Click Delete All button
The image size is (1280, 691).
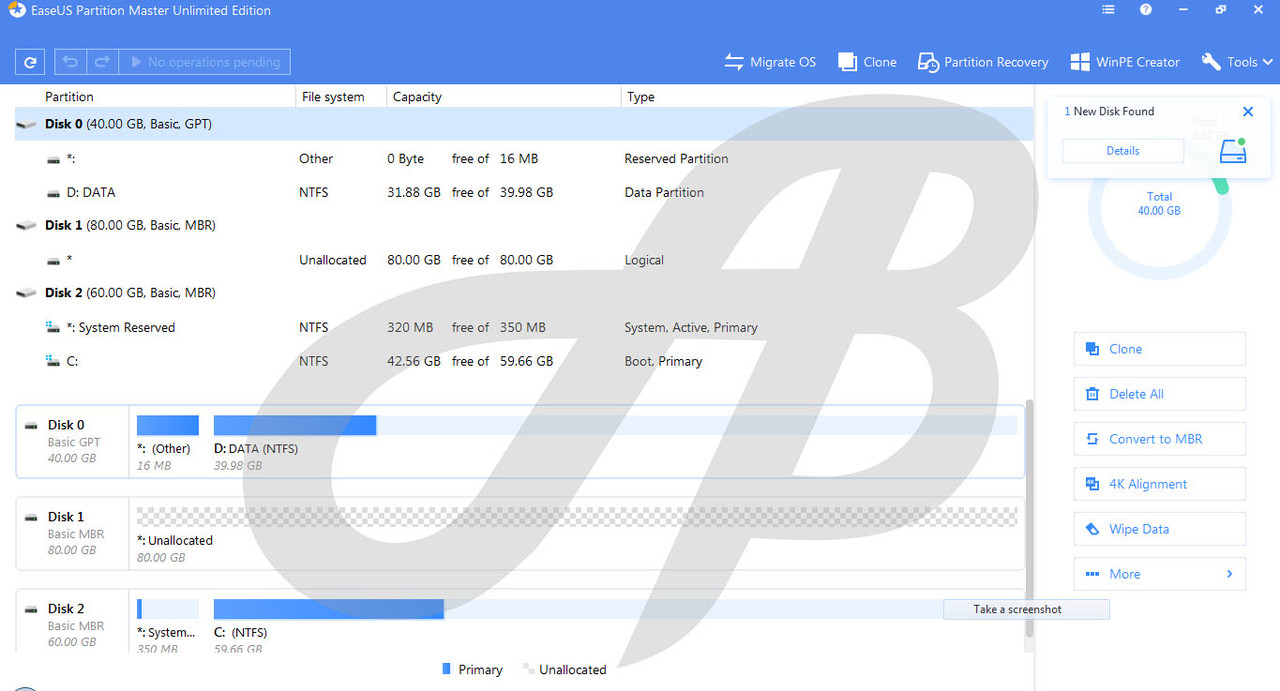tap(1159, 394)
